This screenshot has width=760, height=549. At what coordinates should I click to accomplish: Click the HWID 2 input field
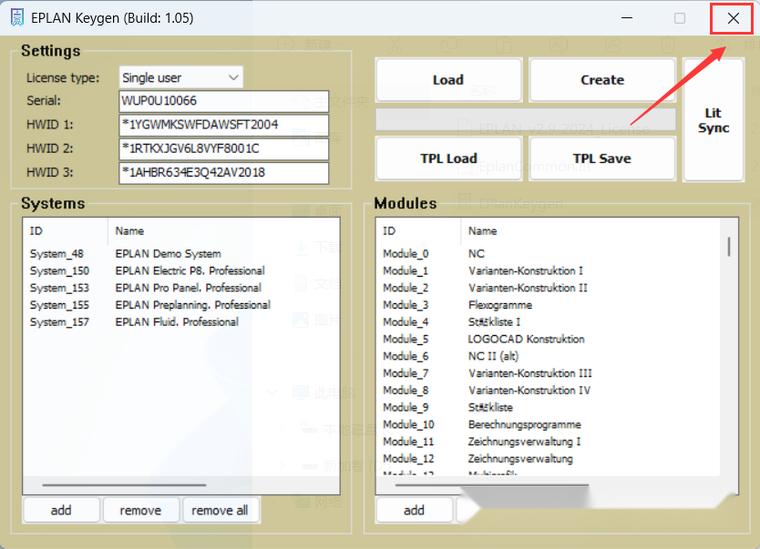[x=224, y=149]
